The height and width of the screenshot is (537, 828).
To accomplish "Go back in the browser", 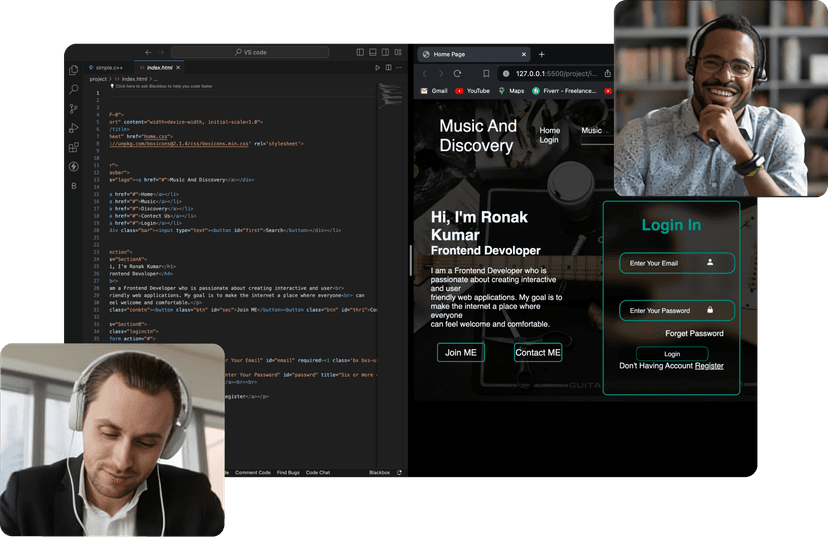I will pos(425,73).
